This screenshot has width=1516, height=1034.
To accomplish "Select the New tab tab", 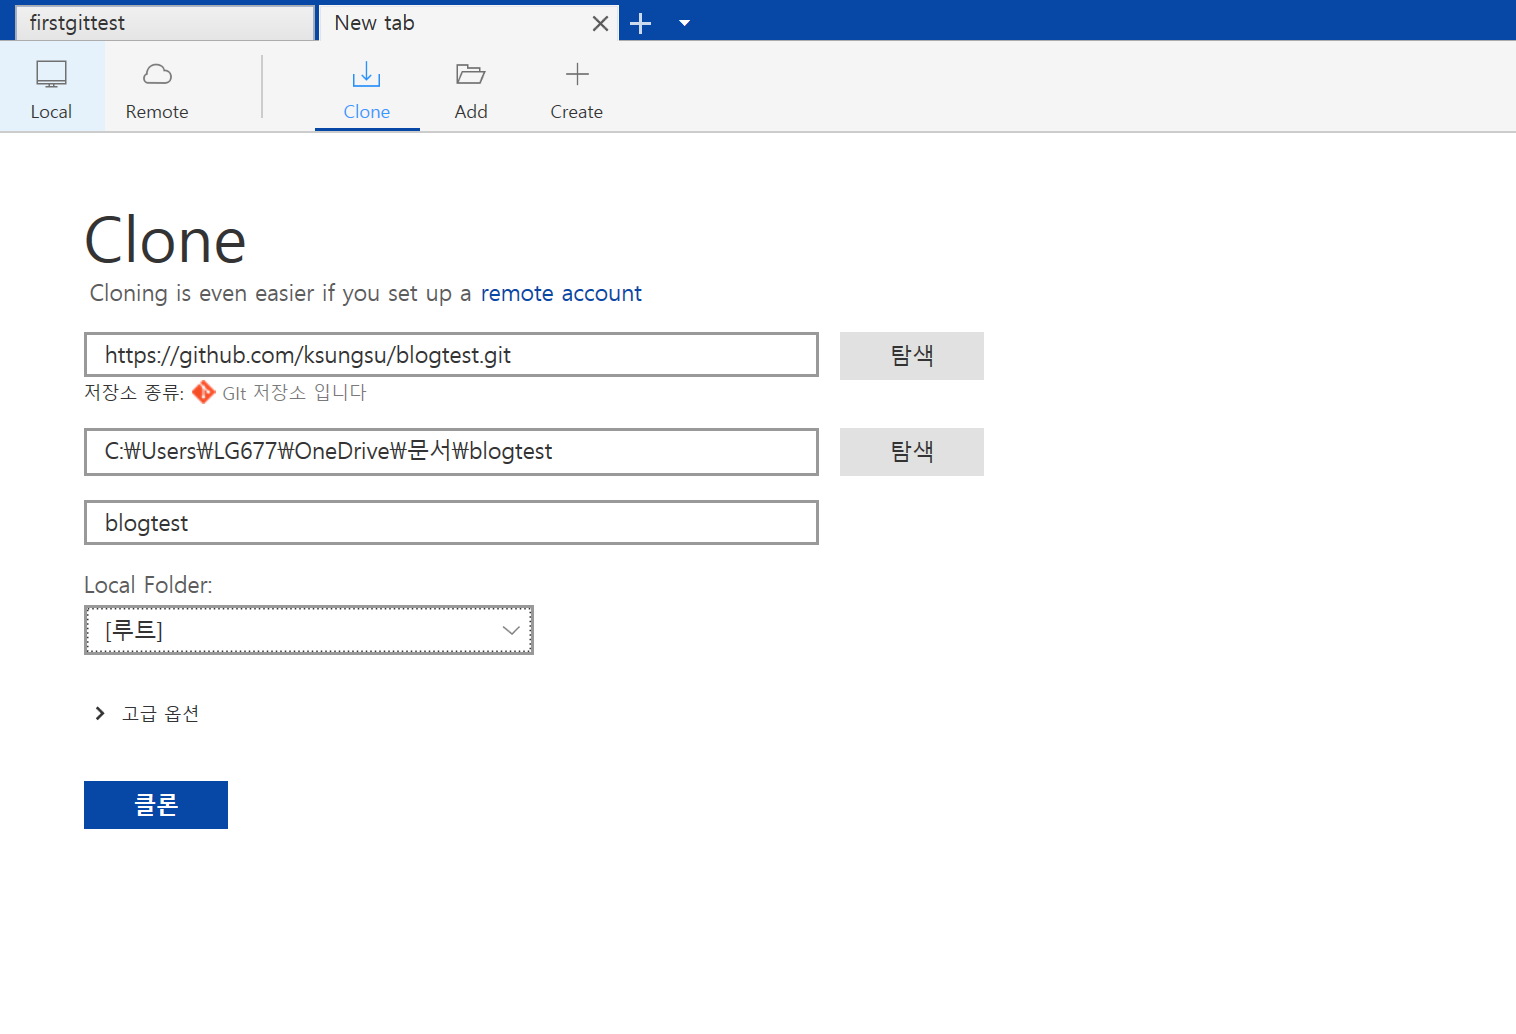I will click(455, 23).
